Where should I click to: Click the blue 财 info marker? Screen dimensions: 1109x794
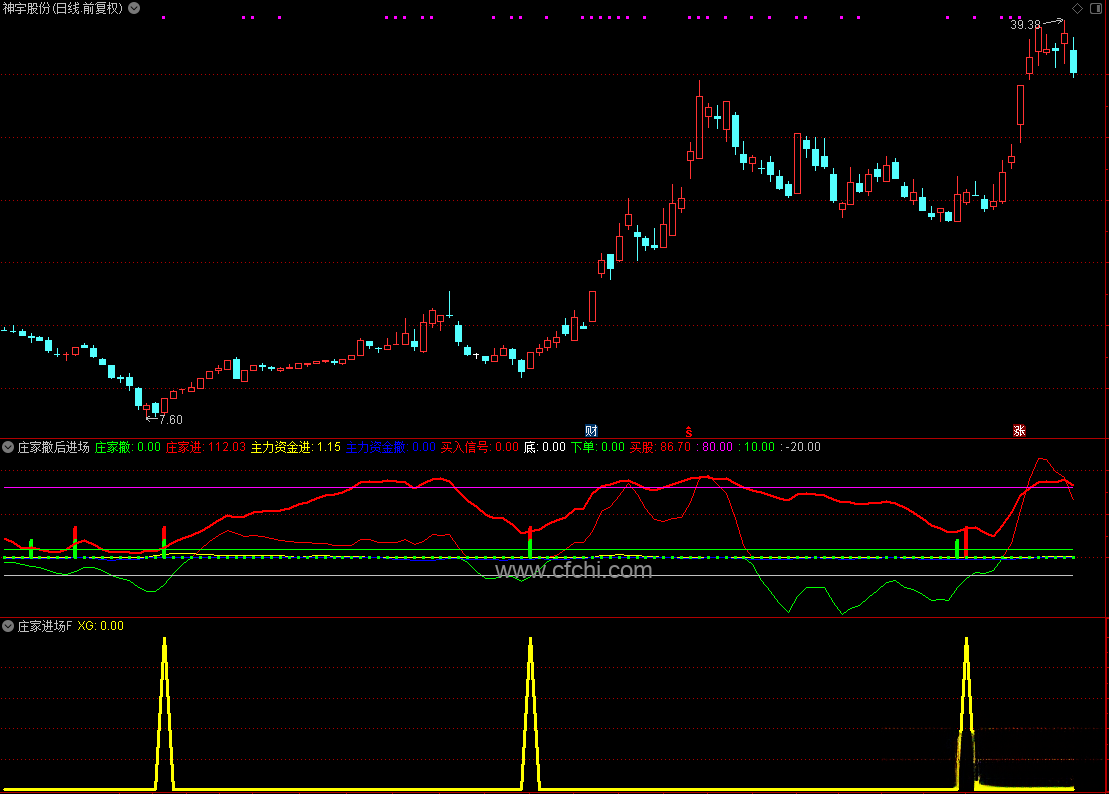pos(591,431)
